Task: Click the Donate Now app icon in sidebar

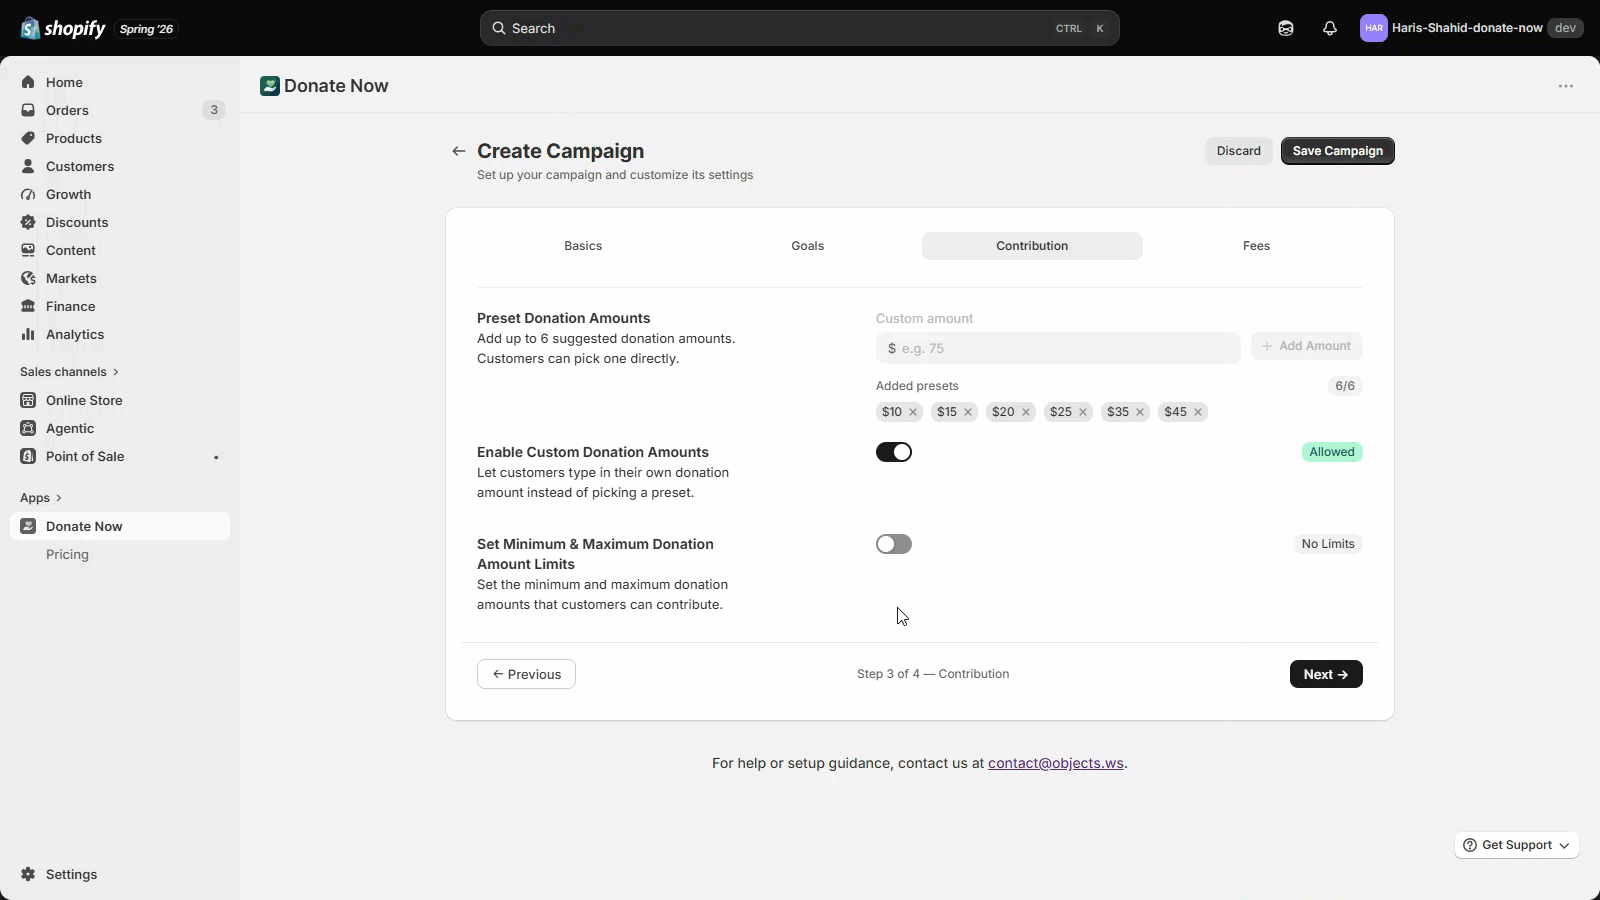Action: pyautogui.click(x=28, y=526)
